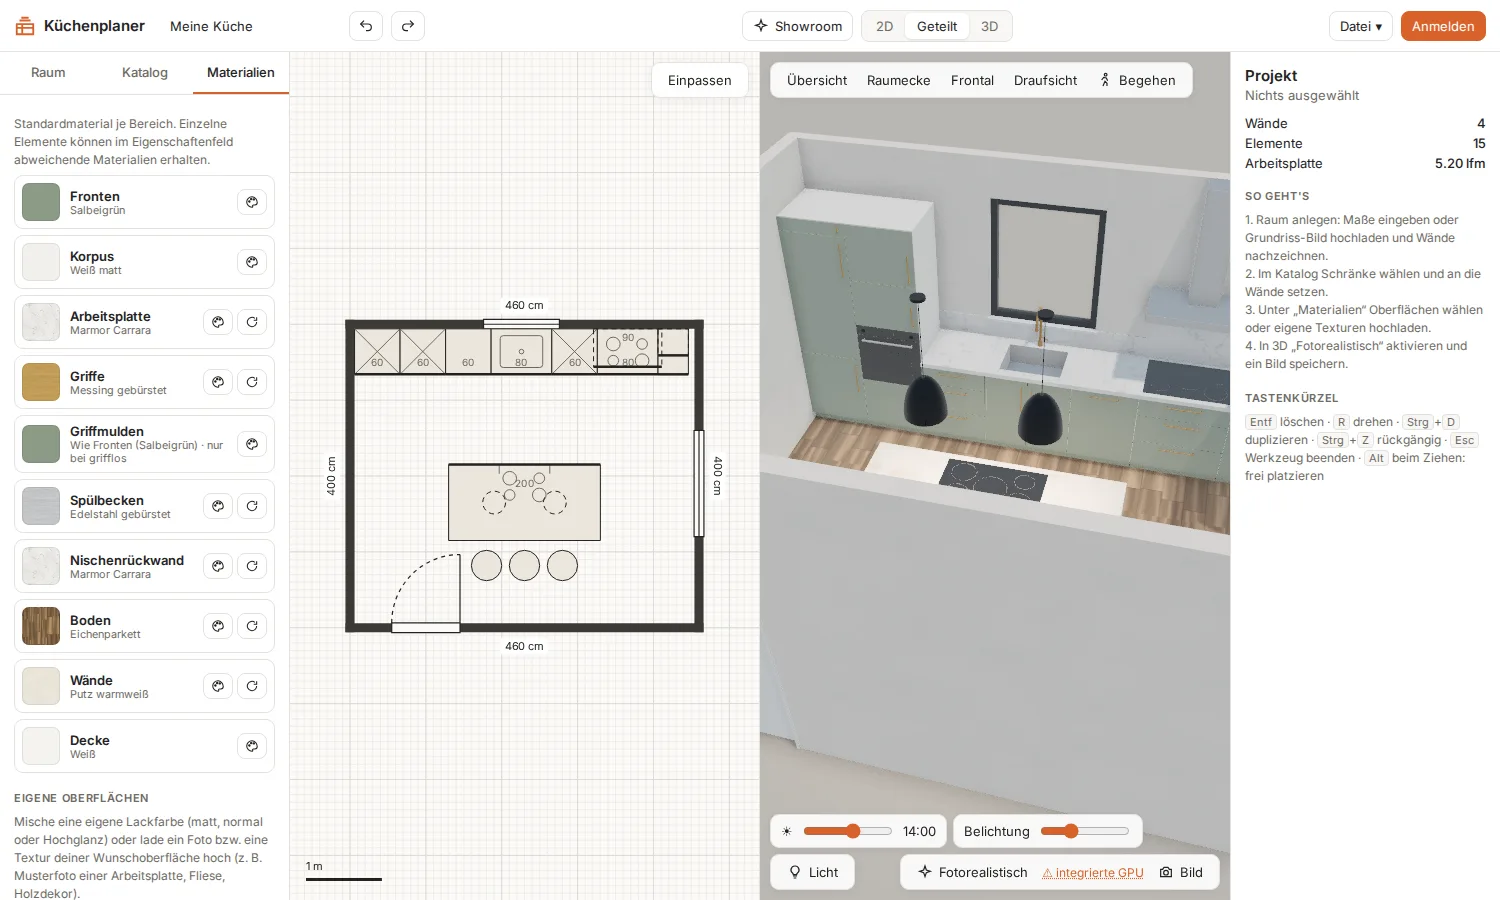This screenshot has height=900, width=1500.
Task: Click the Anmelden button
Action: pyautogui.click(x=1443, y=26)
